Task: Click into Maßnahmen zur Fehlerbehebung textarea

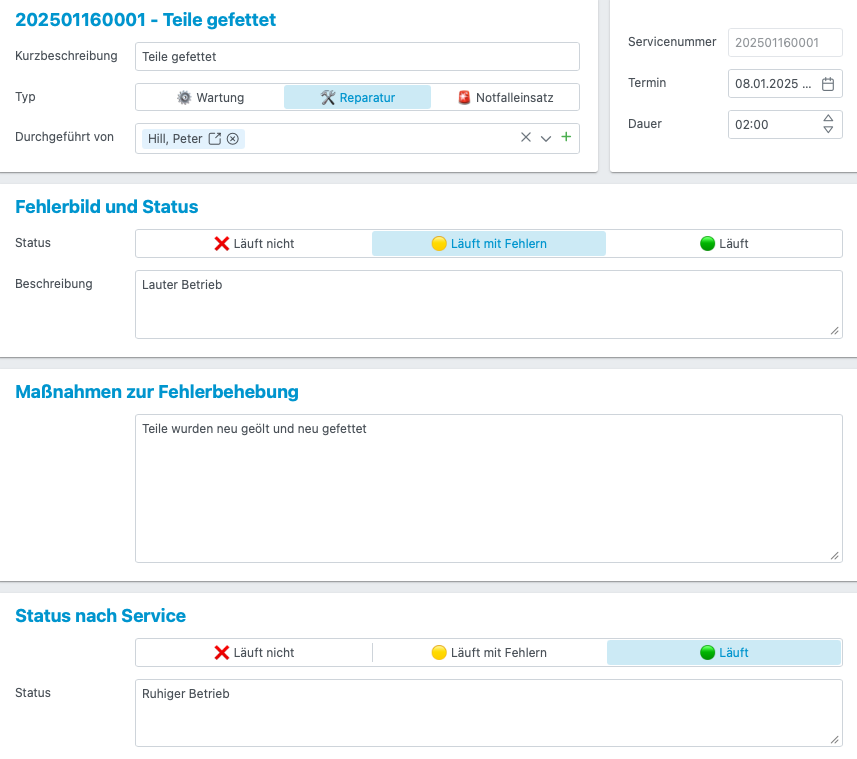Action: pos(488,488)
